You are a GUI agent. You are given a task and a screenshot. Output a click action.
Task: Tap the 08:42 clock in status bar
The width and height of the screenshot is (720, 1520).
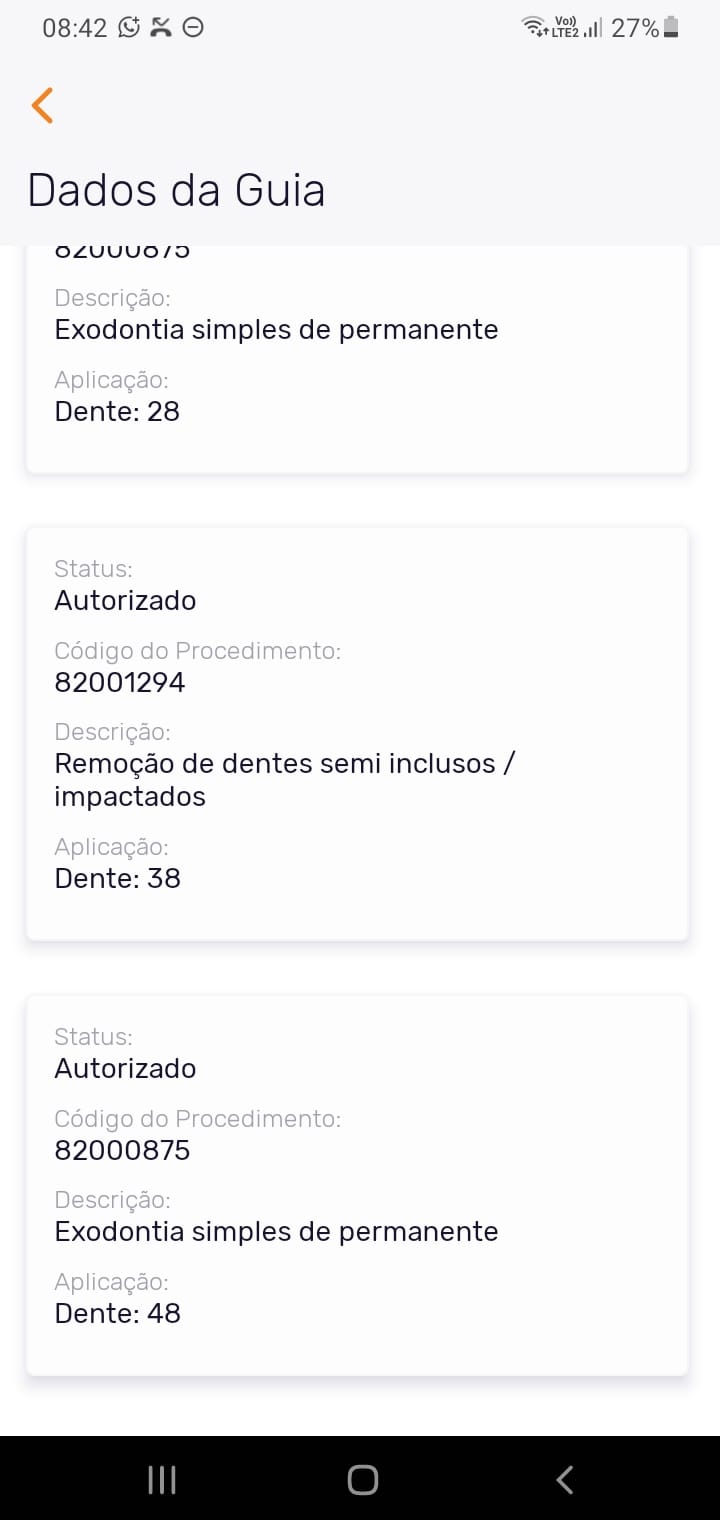pyautogui.click(x=74, y=28)
